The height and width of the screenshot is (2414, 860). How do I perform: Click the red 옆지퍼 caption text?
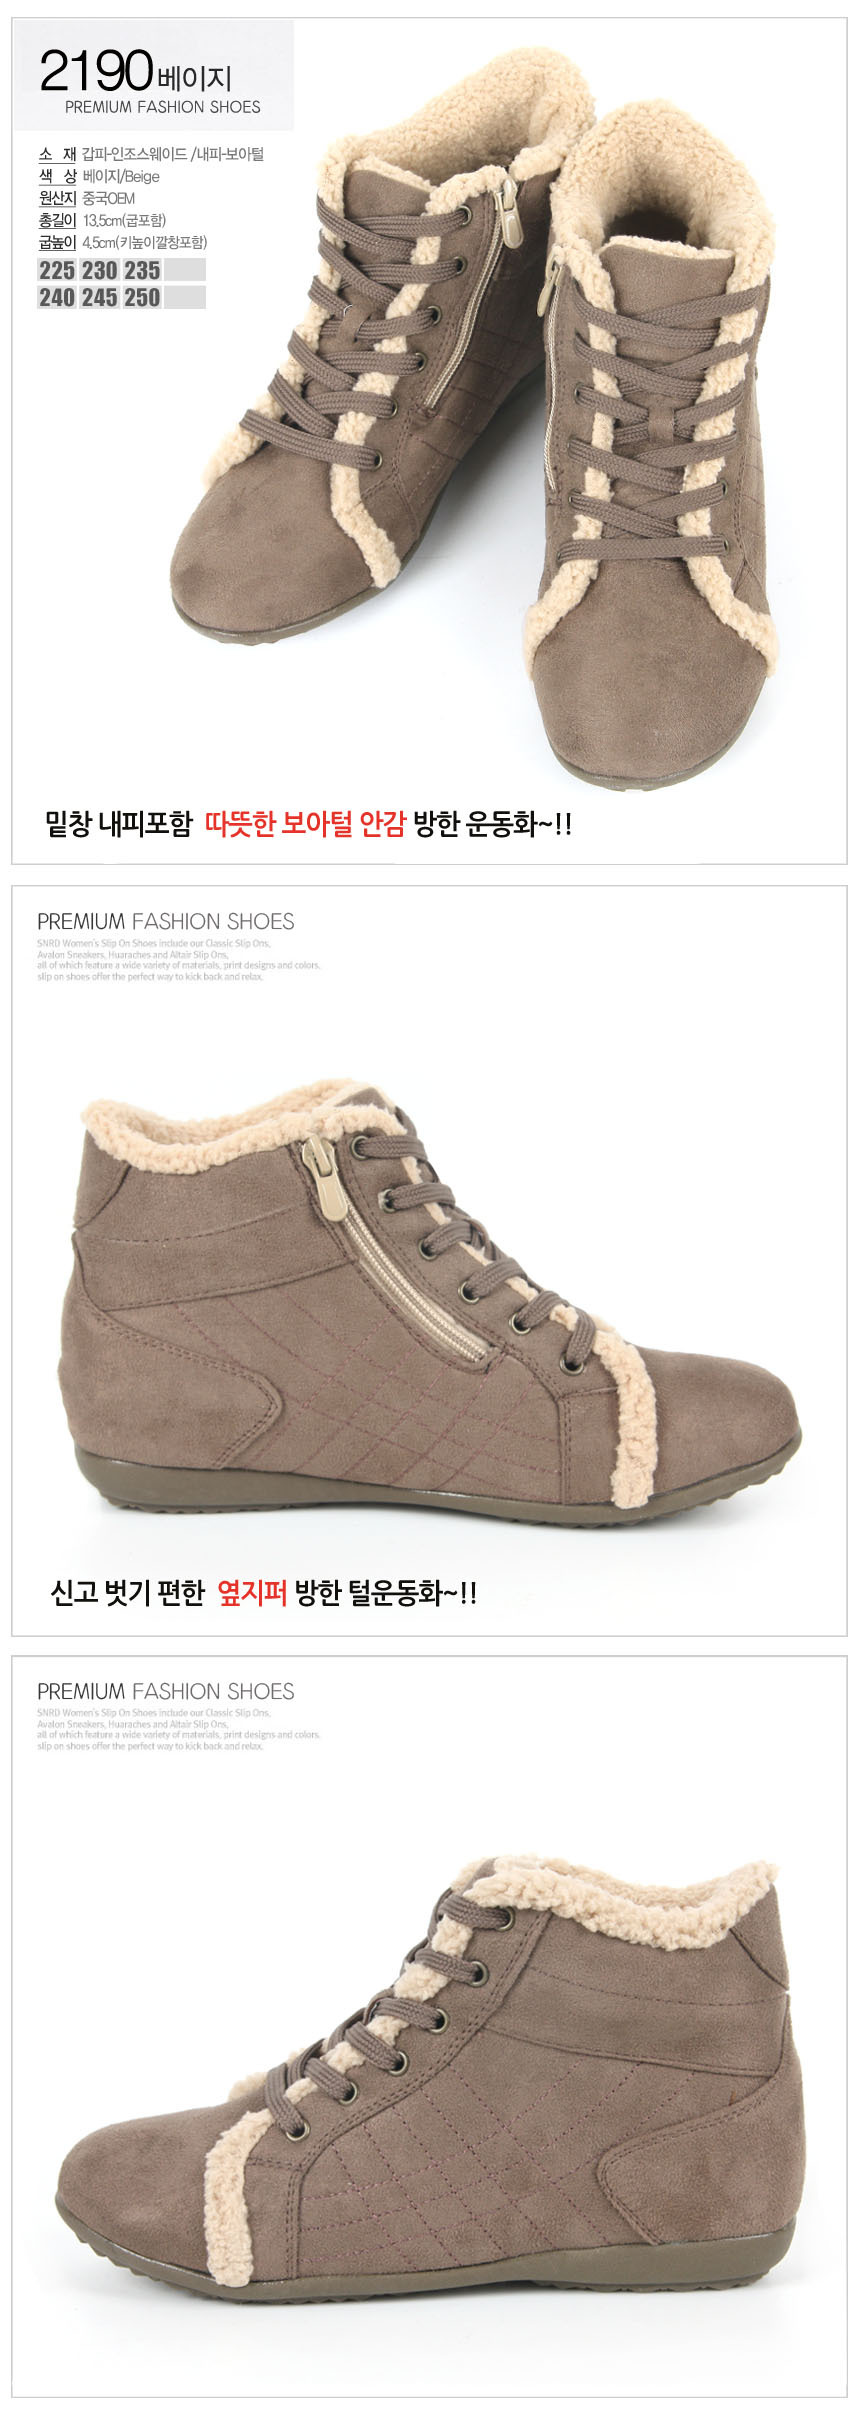[252, 1593]
